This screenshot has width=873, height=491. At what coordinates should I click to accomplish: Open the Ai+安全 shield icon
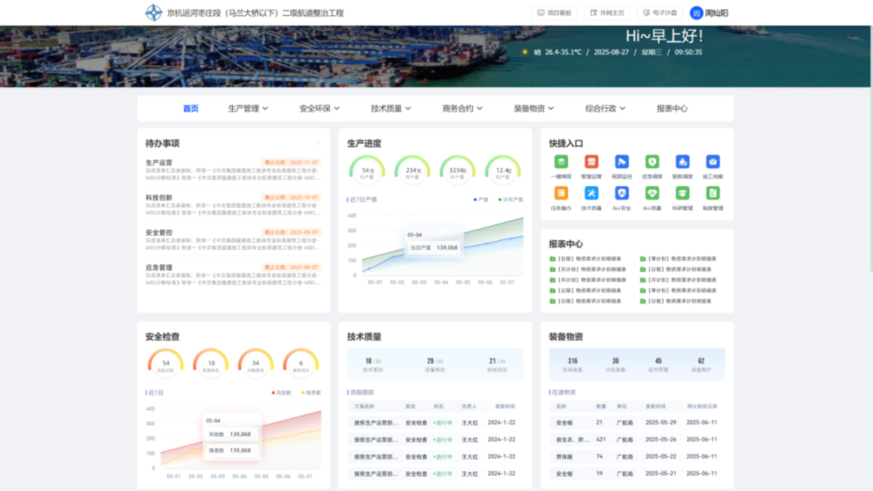click(621, 193)
